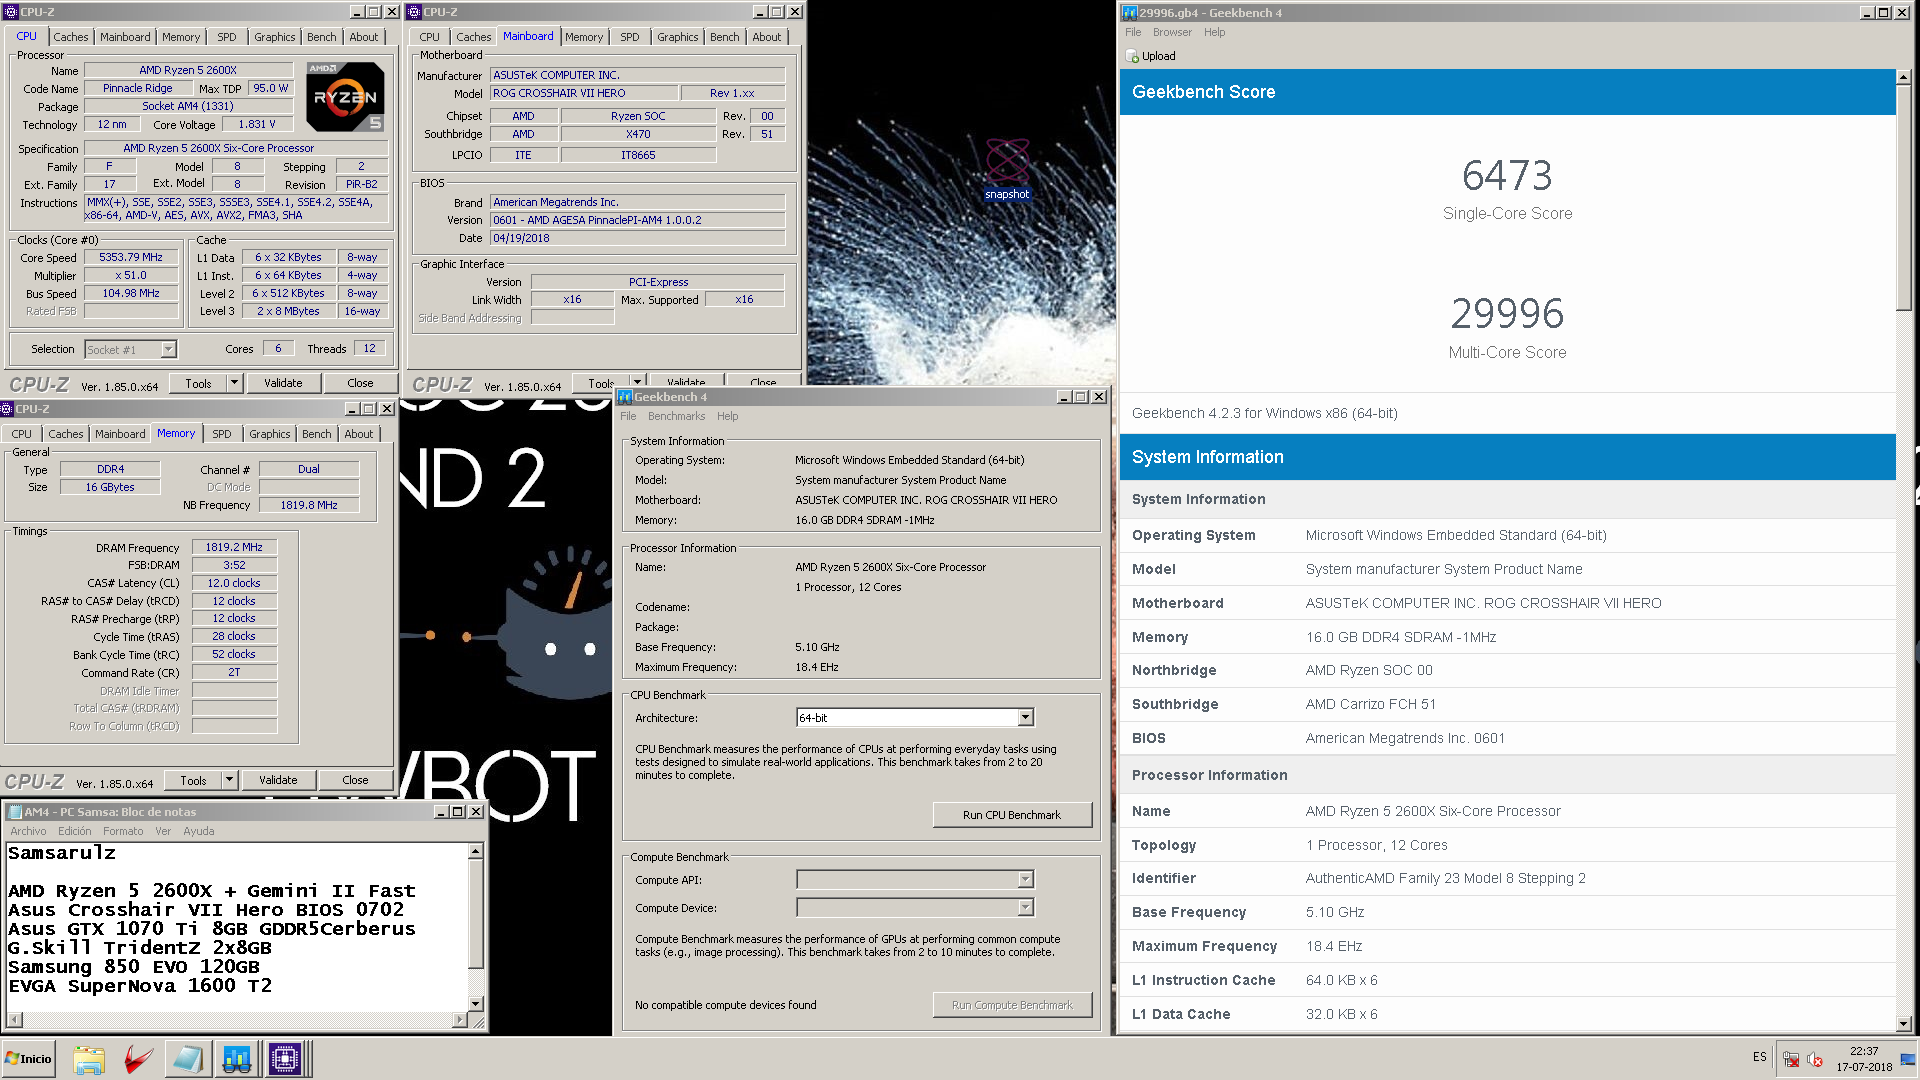Switch to Geekbench via its taskbar icon

click(237, 1059)
